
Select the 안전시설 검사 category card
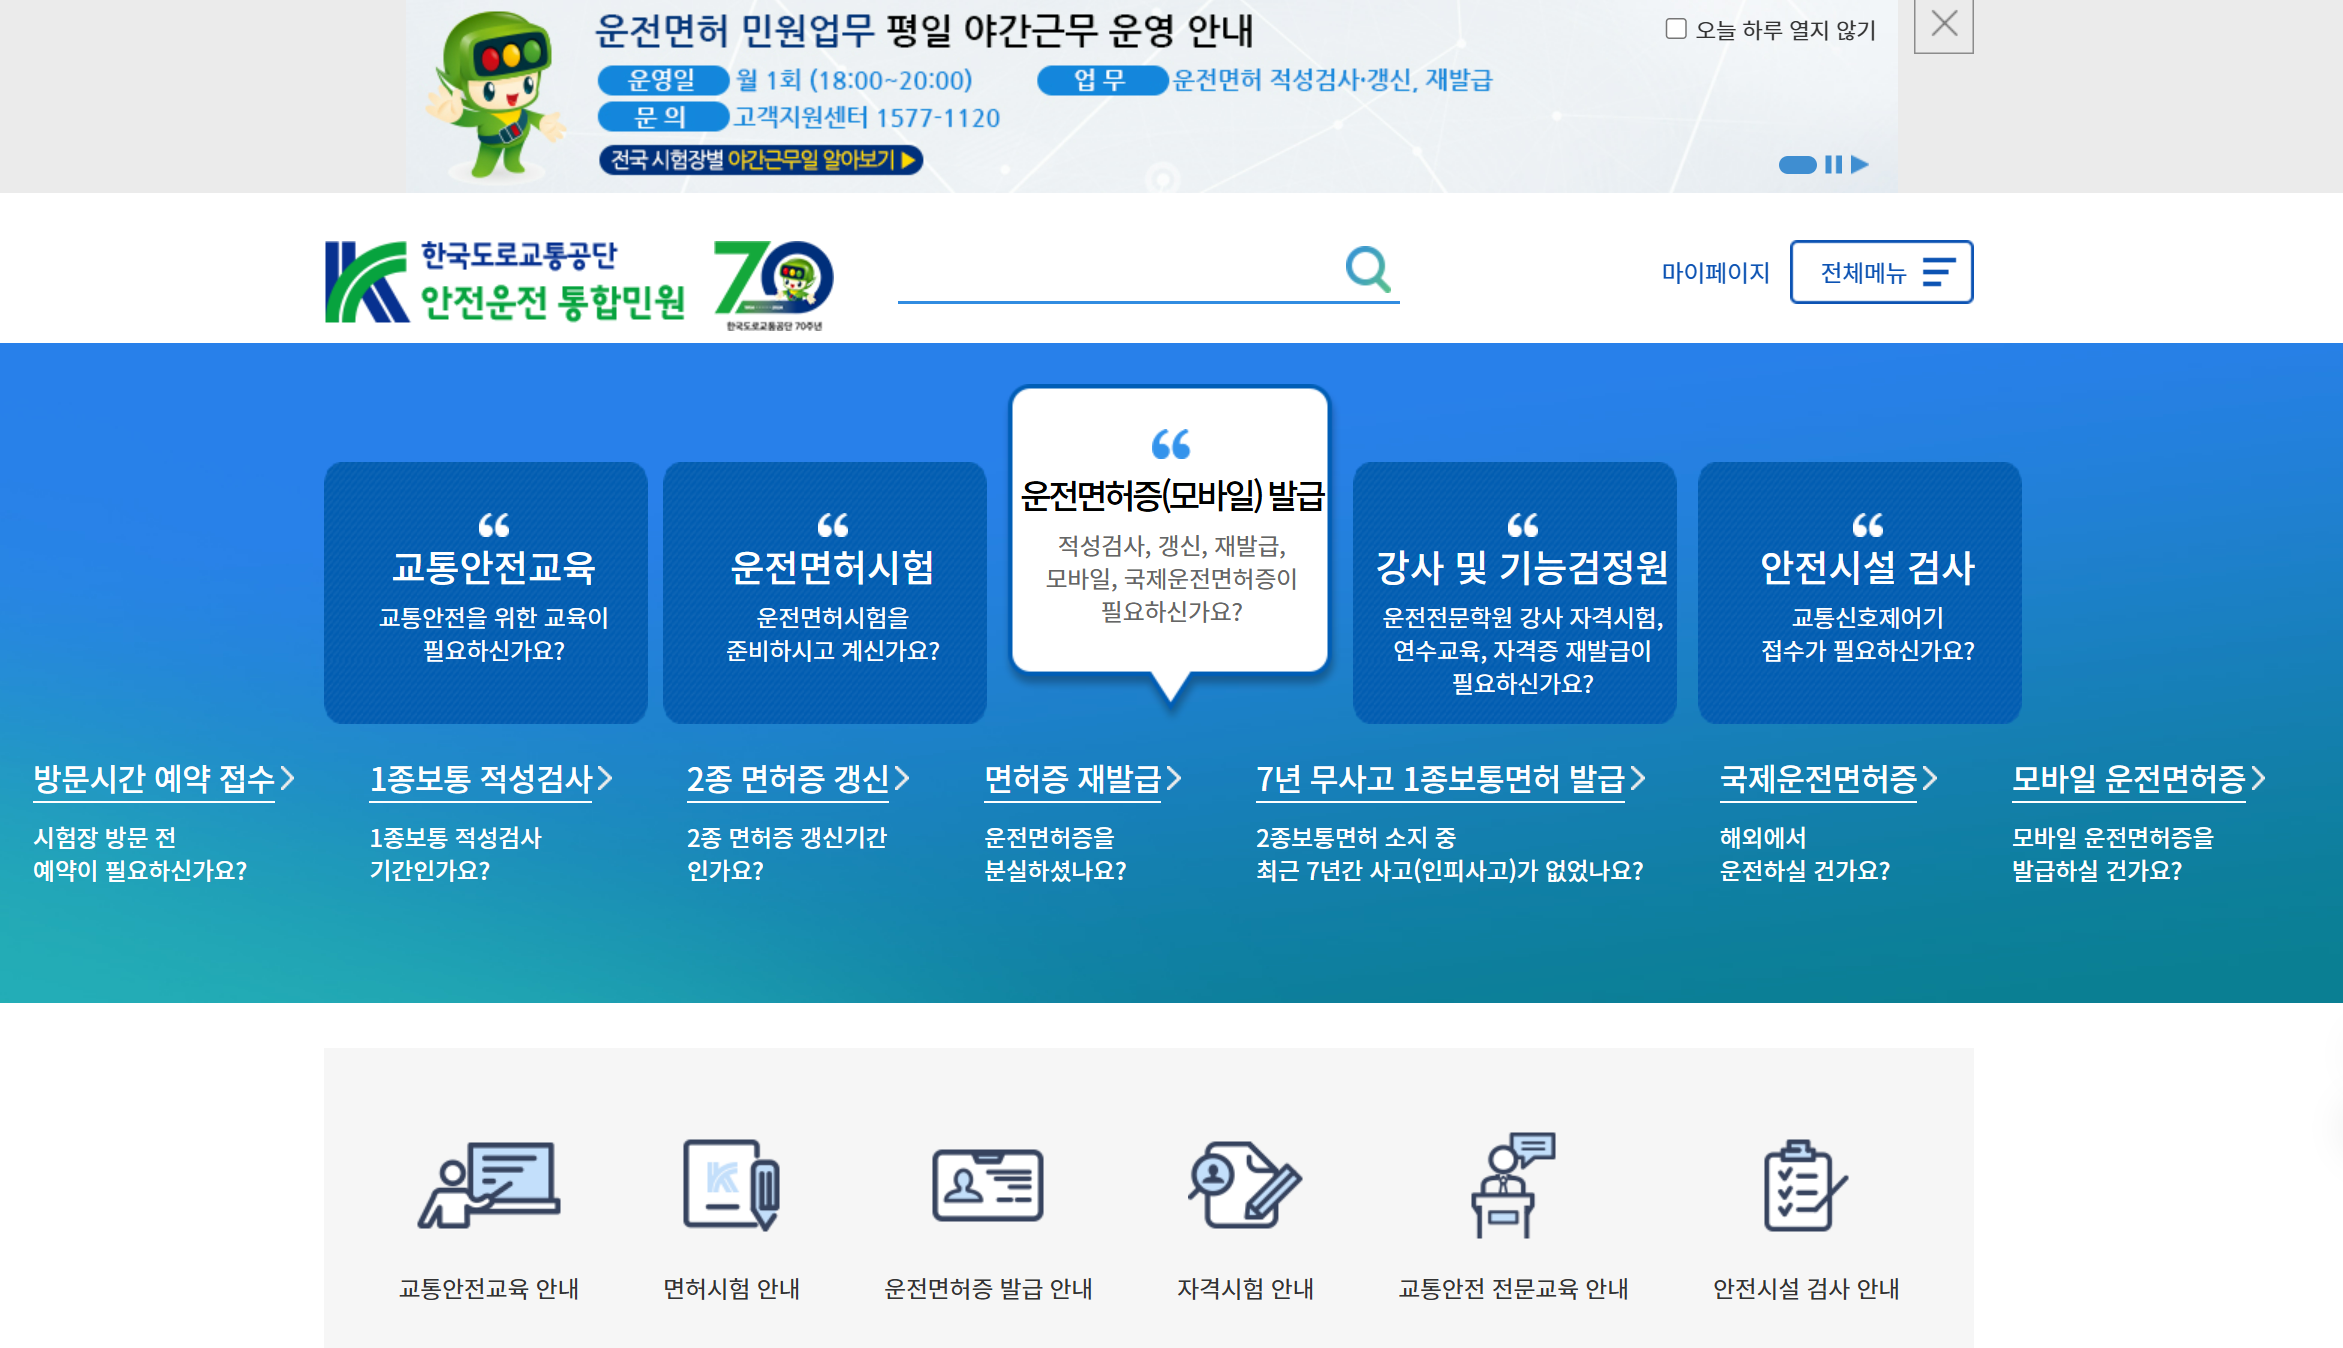click(x=1859, y=592)
